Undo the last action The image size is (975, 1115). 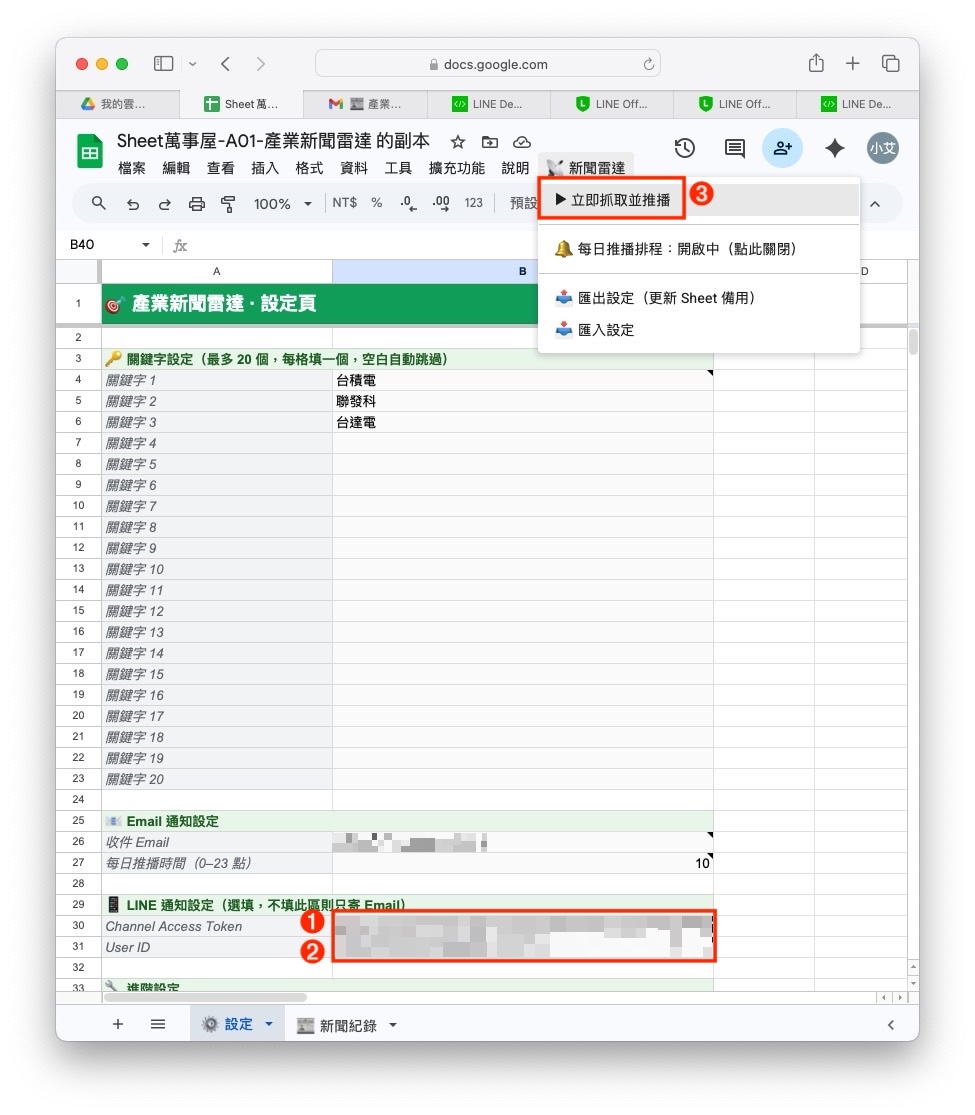tap(132, 204)
